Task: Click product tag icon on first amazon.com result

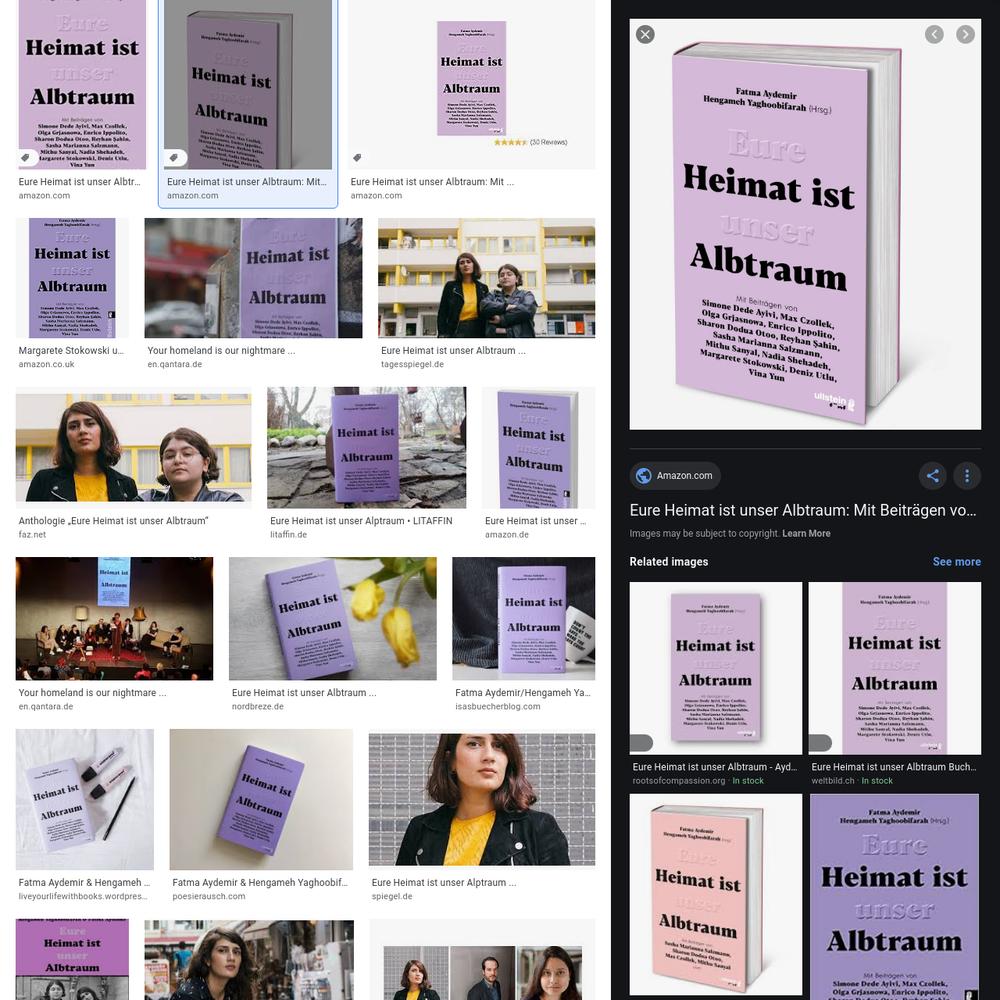Action: [25, 157]
